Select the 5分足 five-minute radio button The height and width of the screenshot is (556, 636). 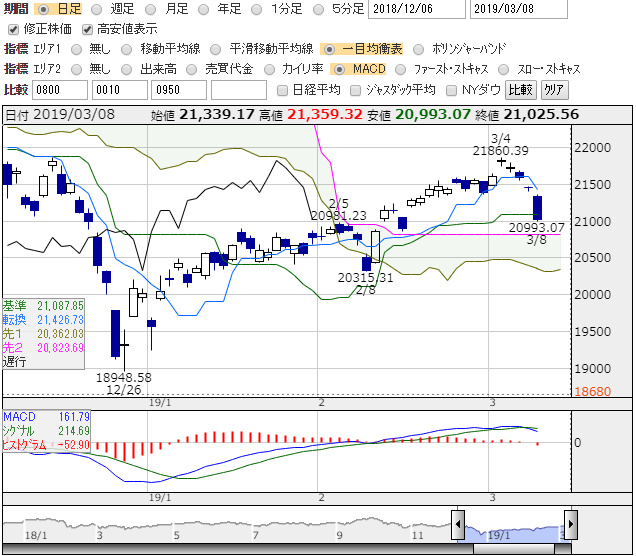[x=318, y=9]
